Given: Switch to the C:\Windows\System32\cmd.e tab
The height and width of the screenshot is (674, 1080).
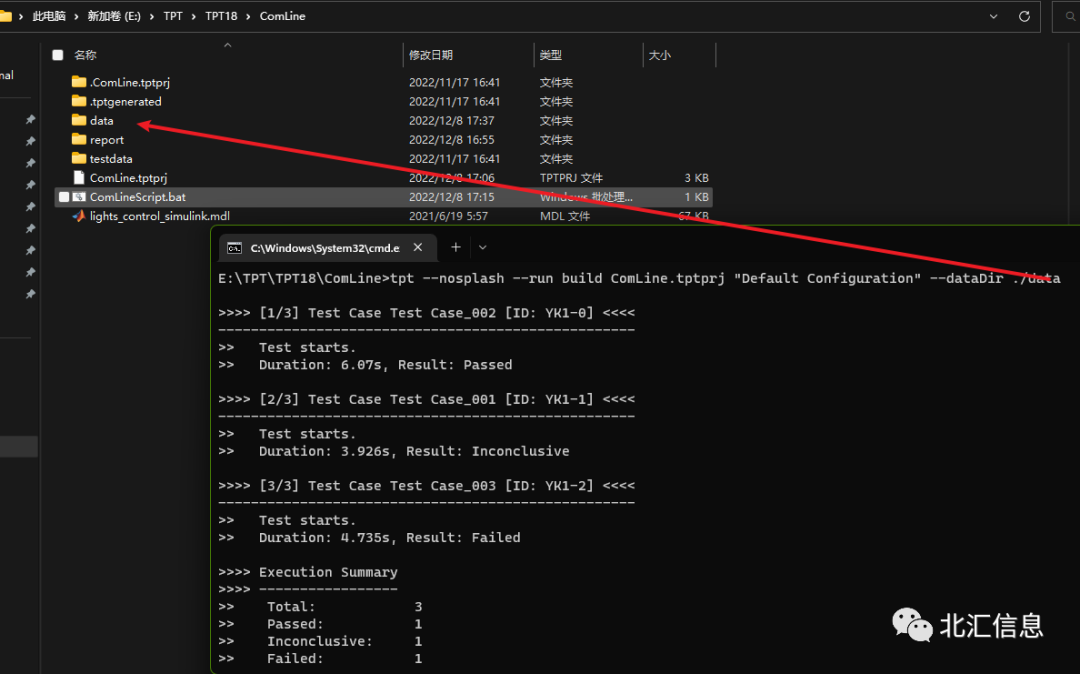Looking at the screenshot, I should click(327, 248).
